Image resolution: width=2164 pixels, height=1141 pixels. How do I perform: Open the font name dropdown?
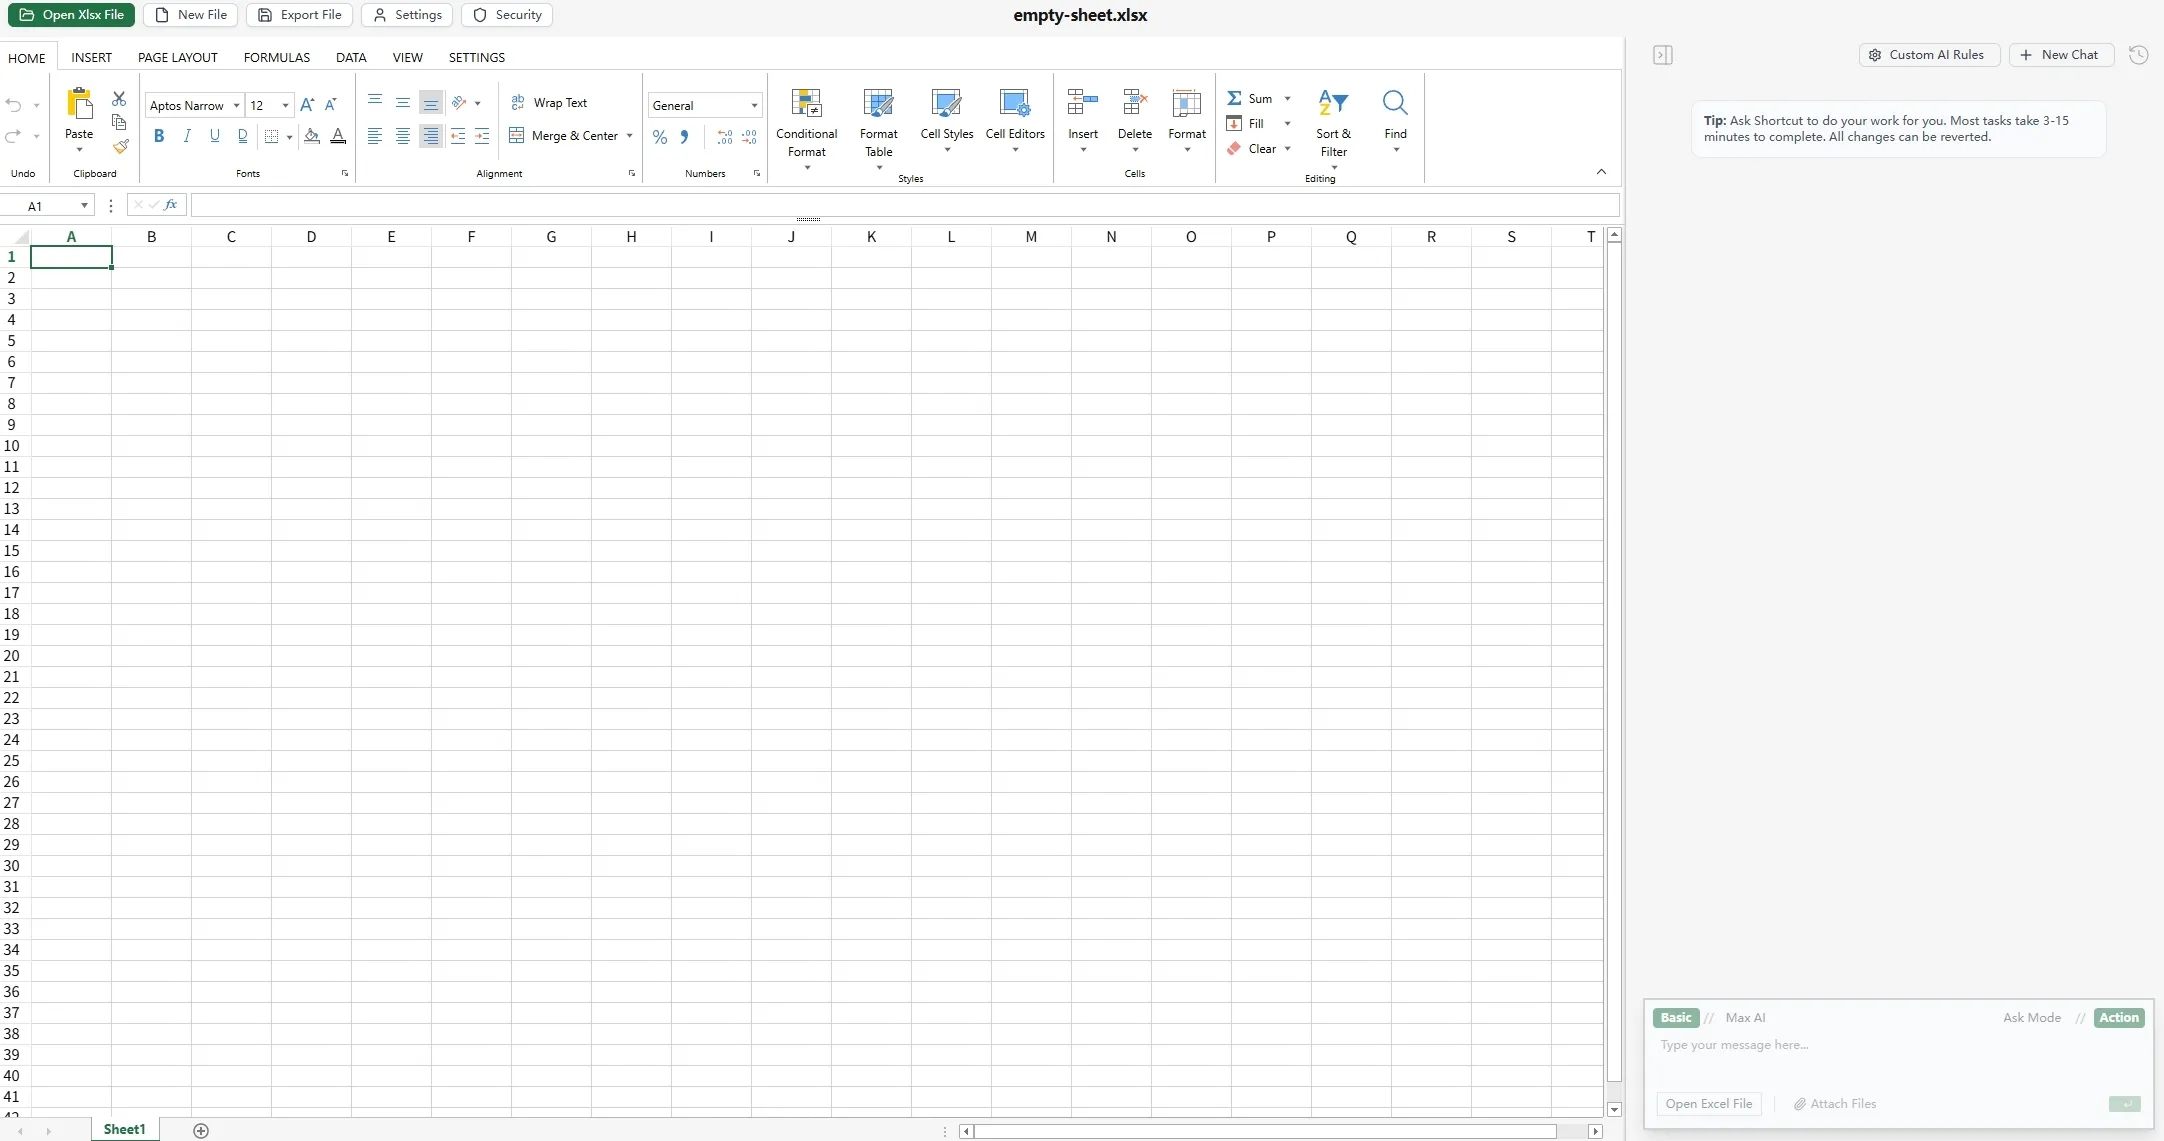coord(236,106)
